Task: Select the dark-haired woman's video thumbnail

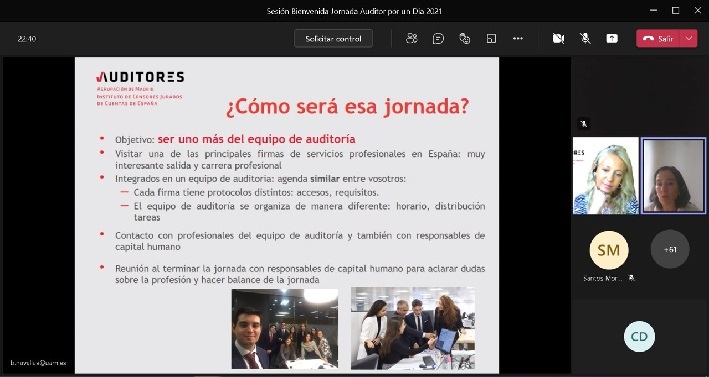Action: (673, 176)
